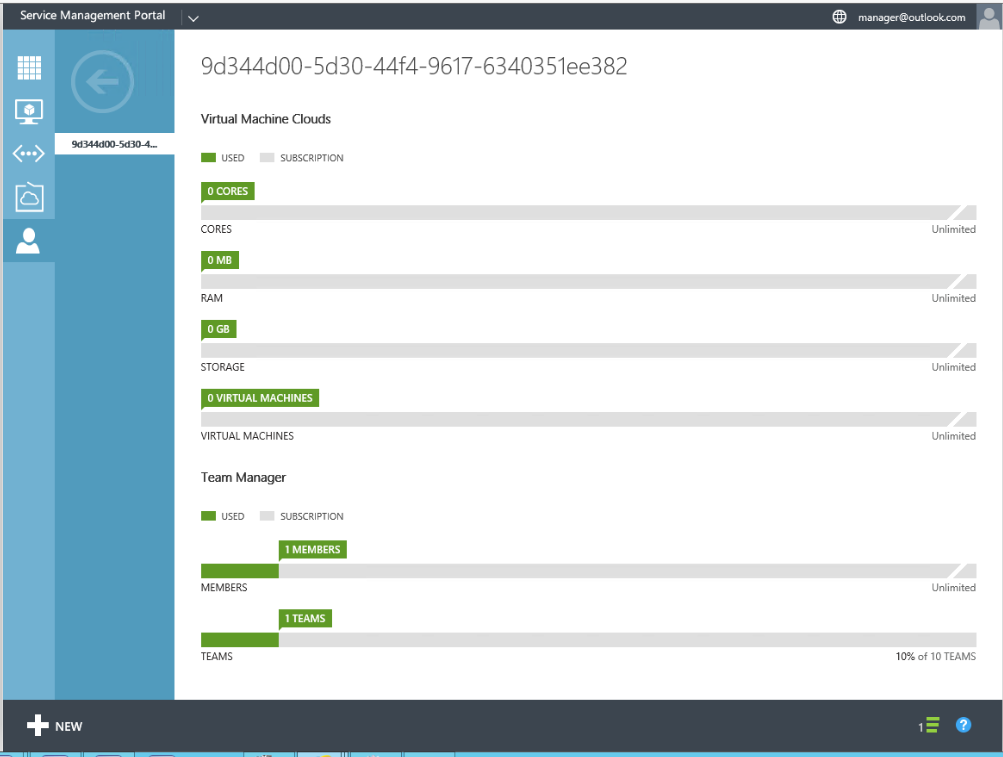Viewport: 1003px width, 757px height.
Task: Click the NEW button with plus sign
Action: click(55, 726)
